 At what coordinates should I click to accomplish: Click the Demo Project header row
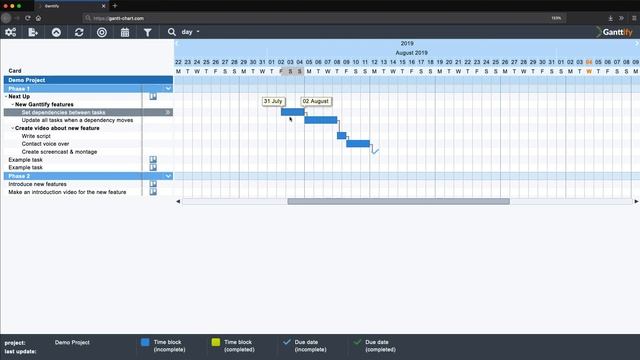[88, 80]
